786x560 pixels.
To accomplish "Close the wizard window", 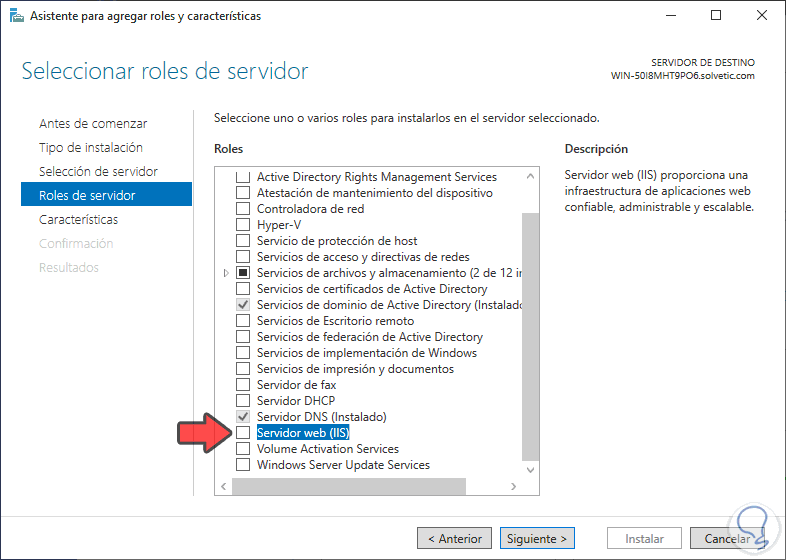I will [x=761, y=16].
